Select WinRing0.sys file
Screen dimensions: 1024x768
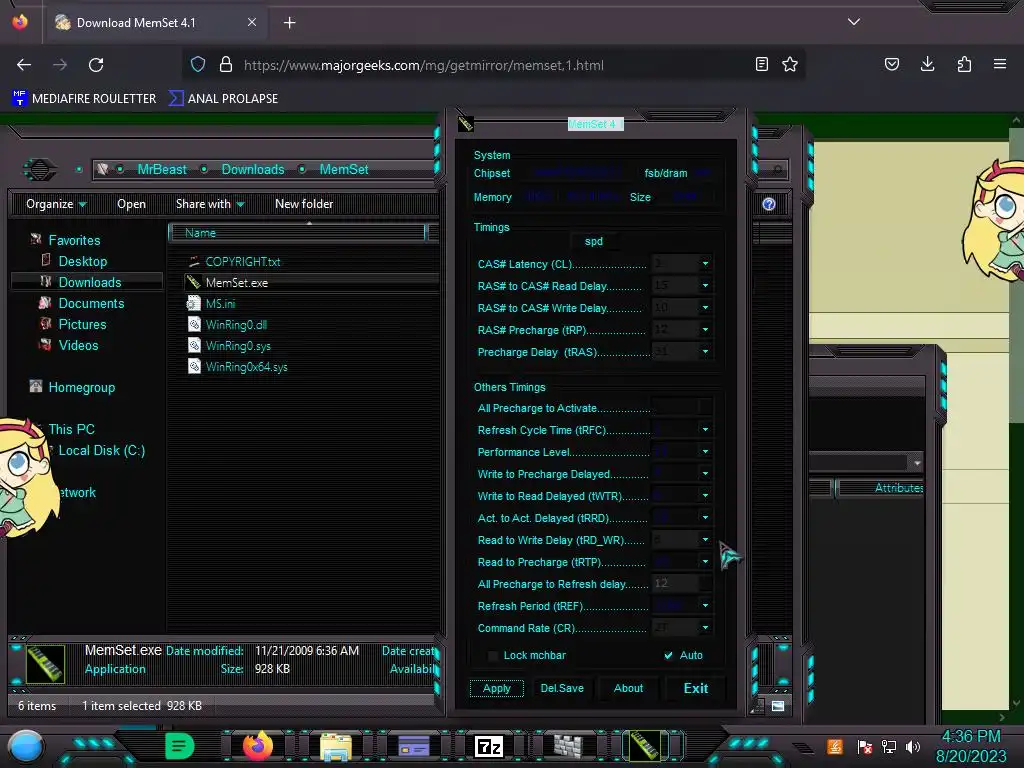(238, 346)
